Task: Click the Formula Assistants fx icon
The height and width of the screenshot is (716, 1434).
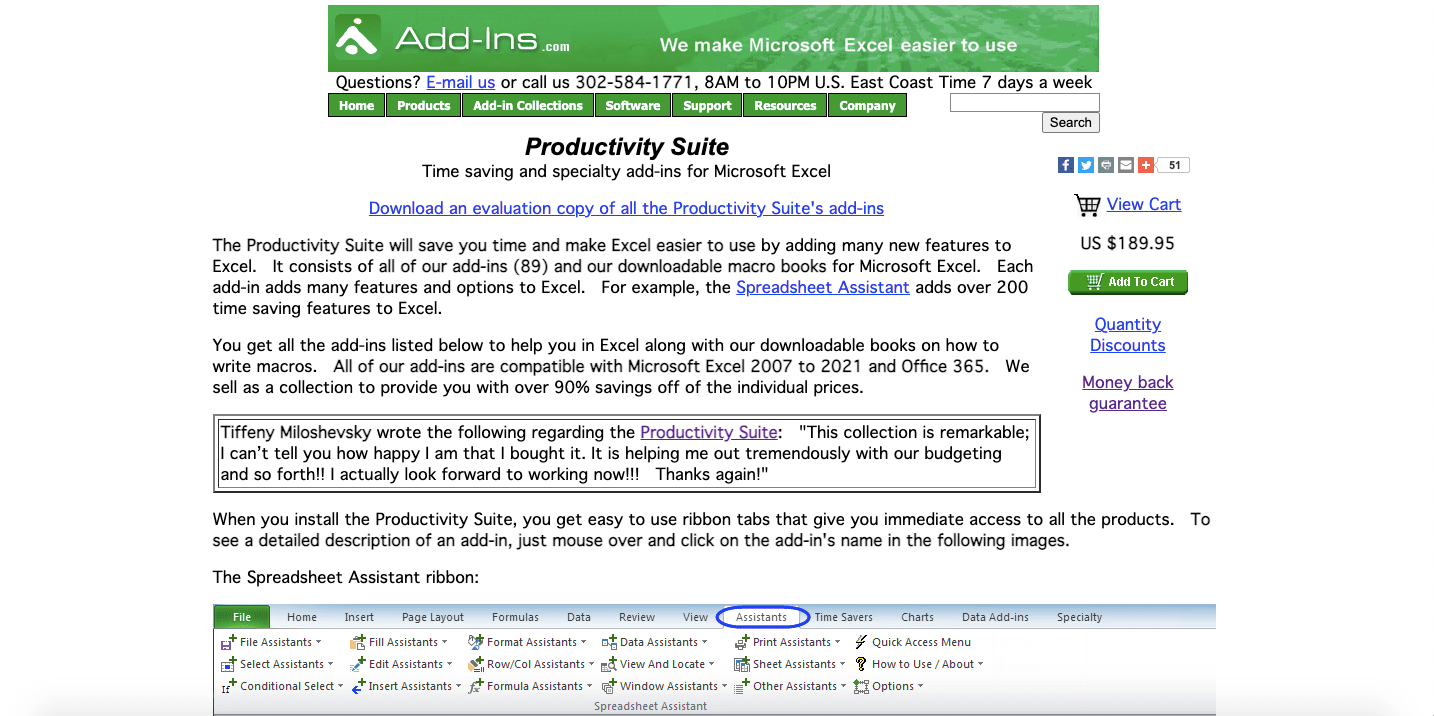Action: point(477,686)
